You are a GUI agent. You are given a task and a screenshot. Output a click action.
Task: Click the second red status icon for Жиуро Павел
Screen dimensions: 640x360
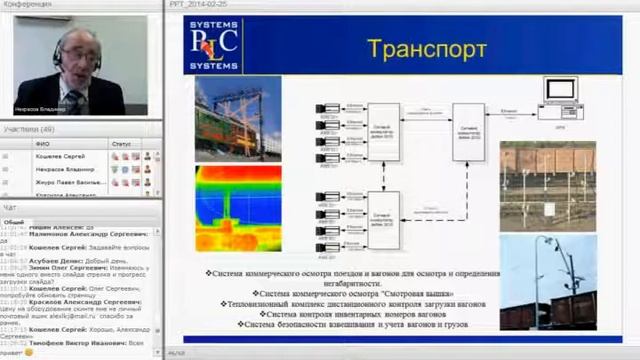125,182
